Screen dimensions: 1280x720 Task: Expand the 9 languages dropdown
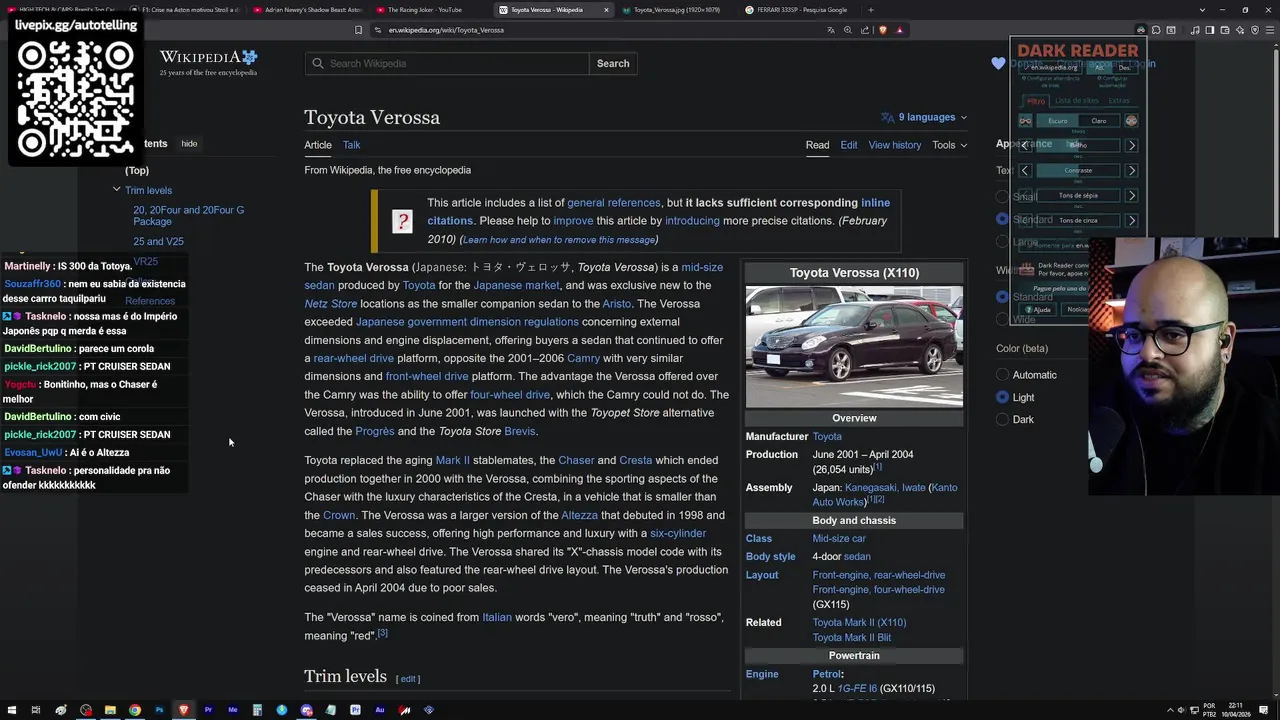(924, 117)
